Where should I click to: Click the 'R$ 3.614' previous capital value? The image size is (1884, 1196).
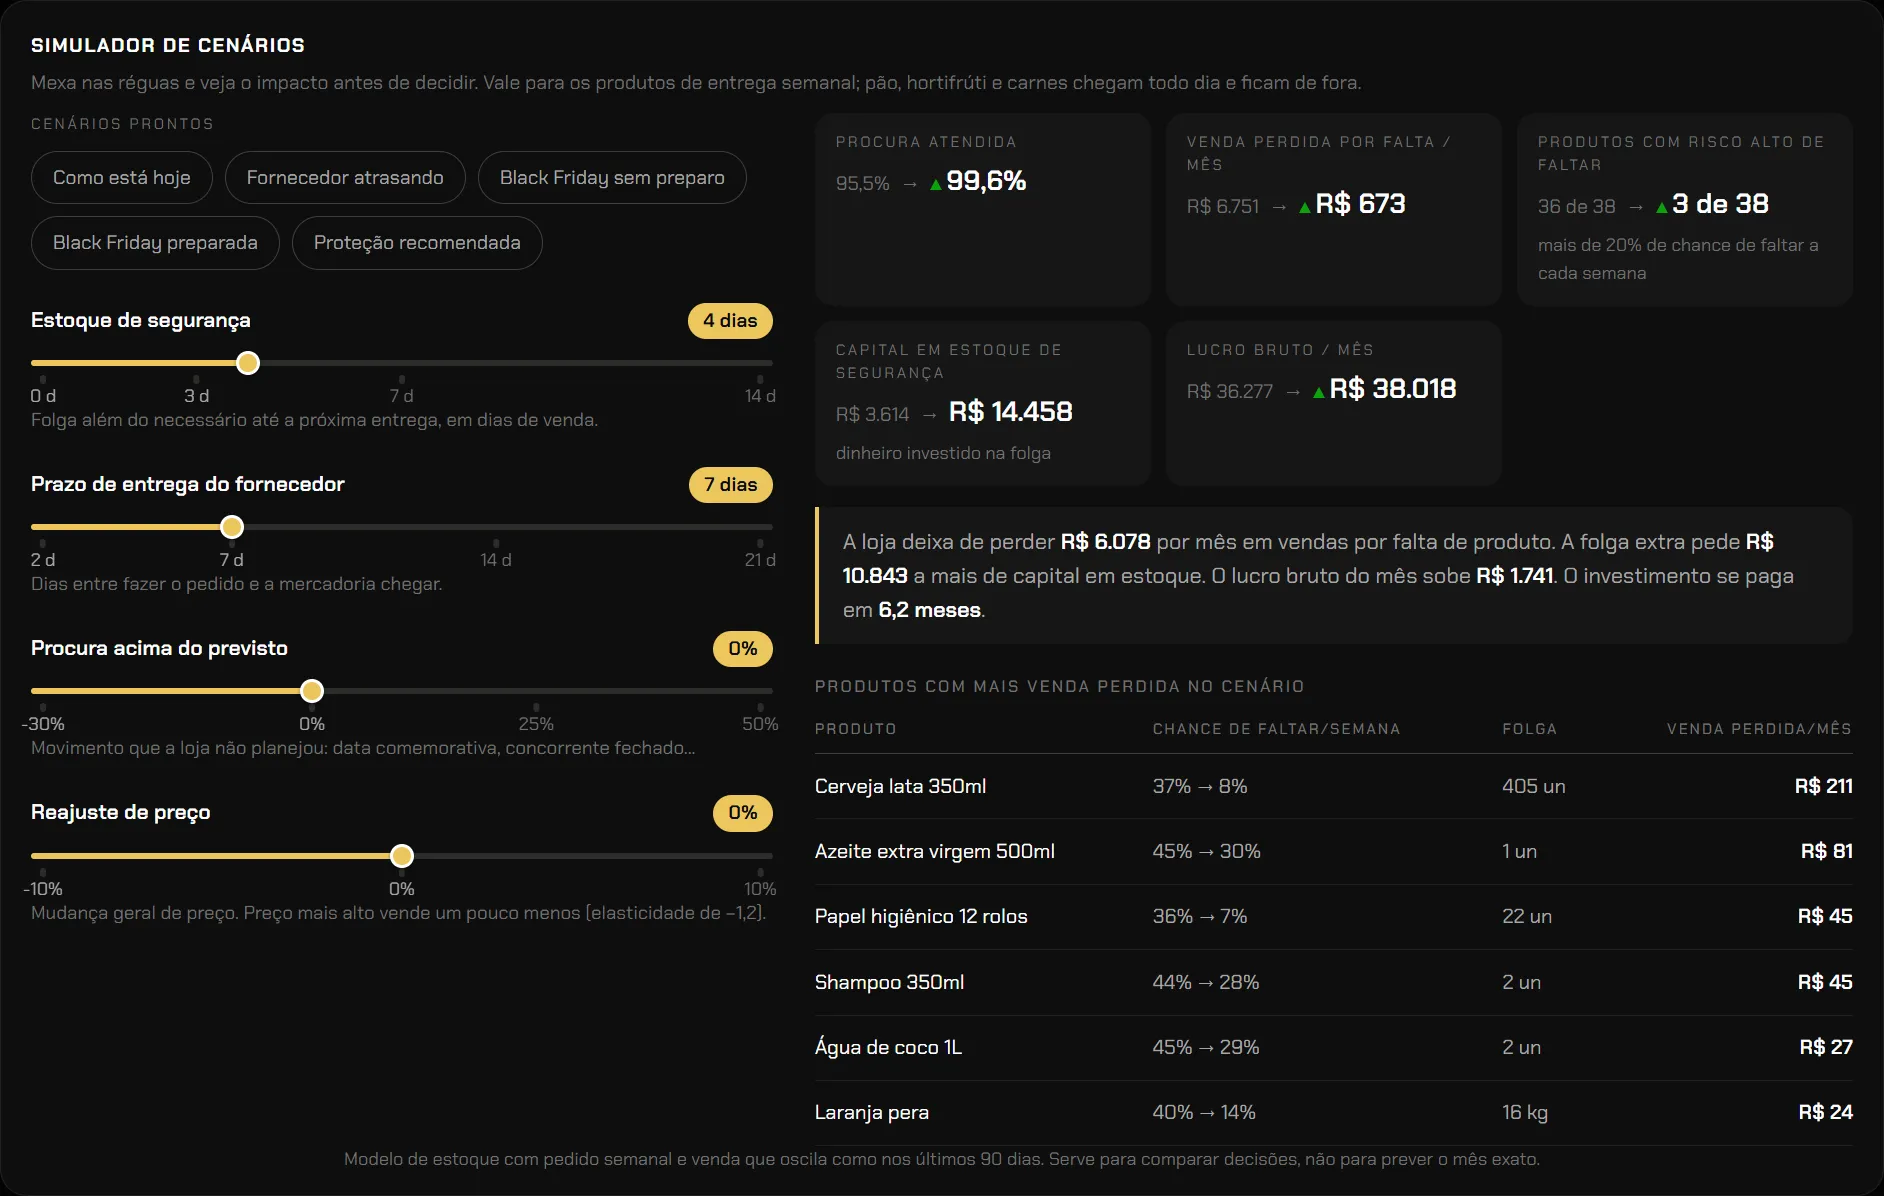point(872,414)
